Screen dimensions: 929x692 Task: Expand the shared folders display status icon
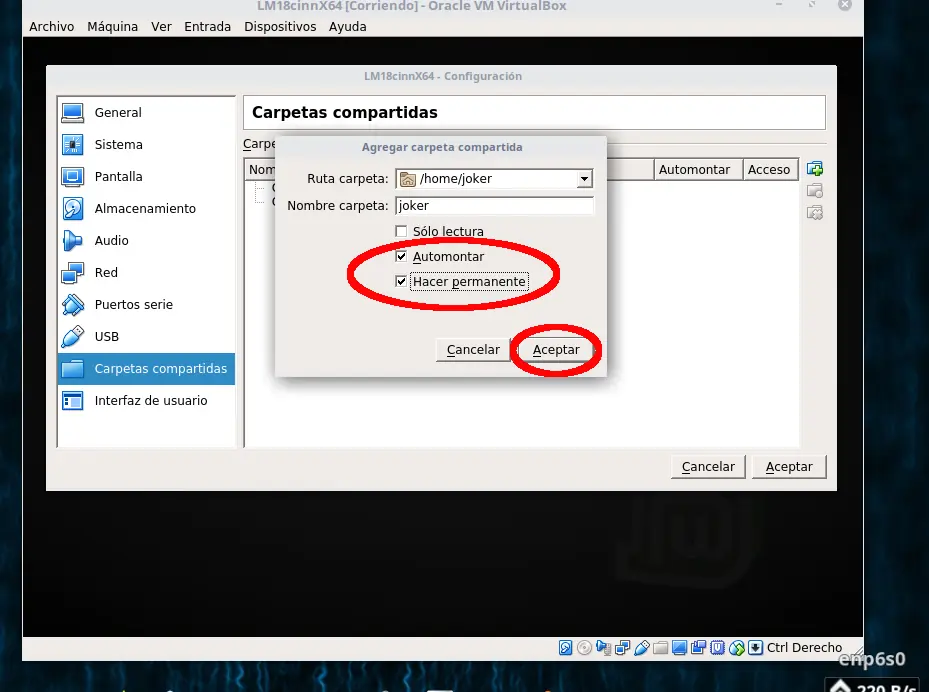tap(662, 647)
